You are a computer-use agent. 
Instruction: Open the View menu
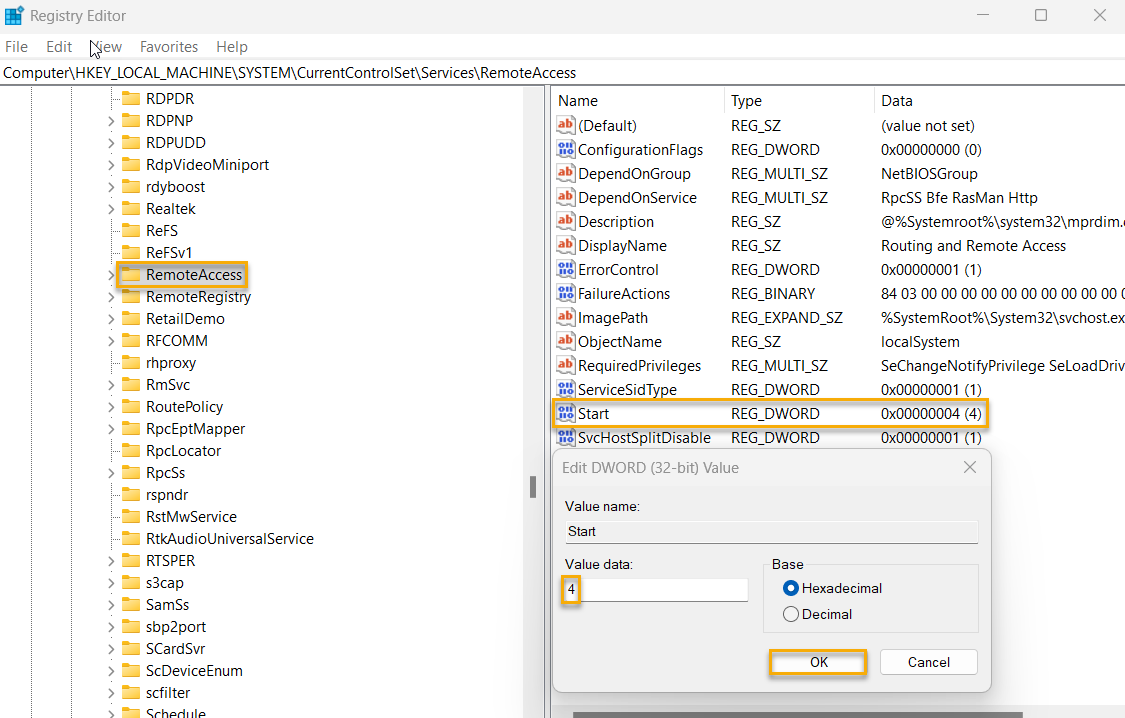[x=105, y=46]
